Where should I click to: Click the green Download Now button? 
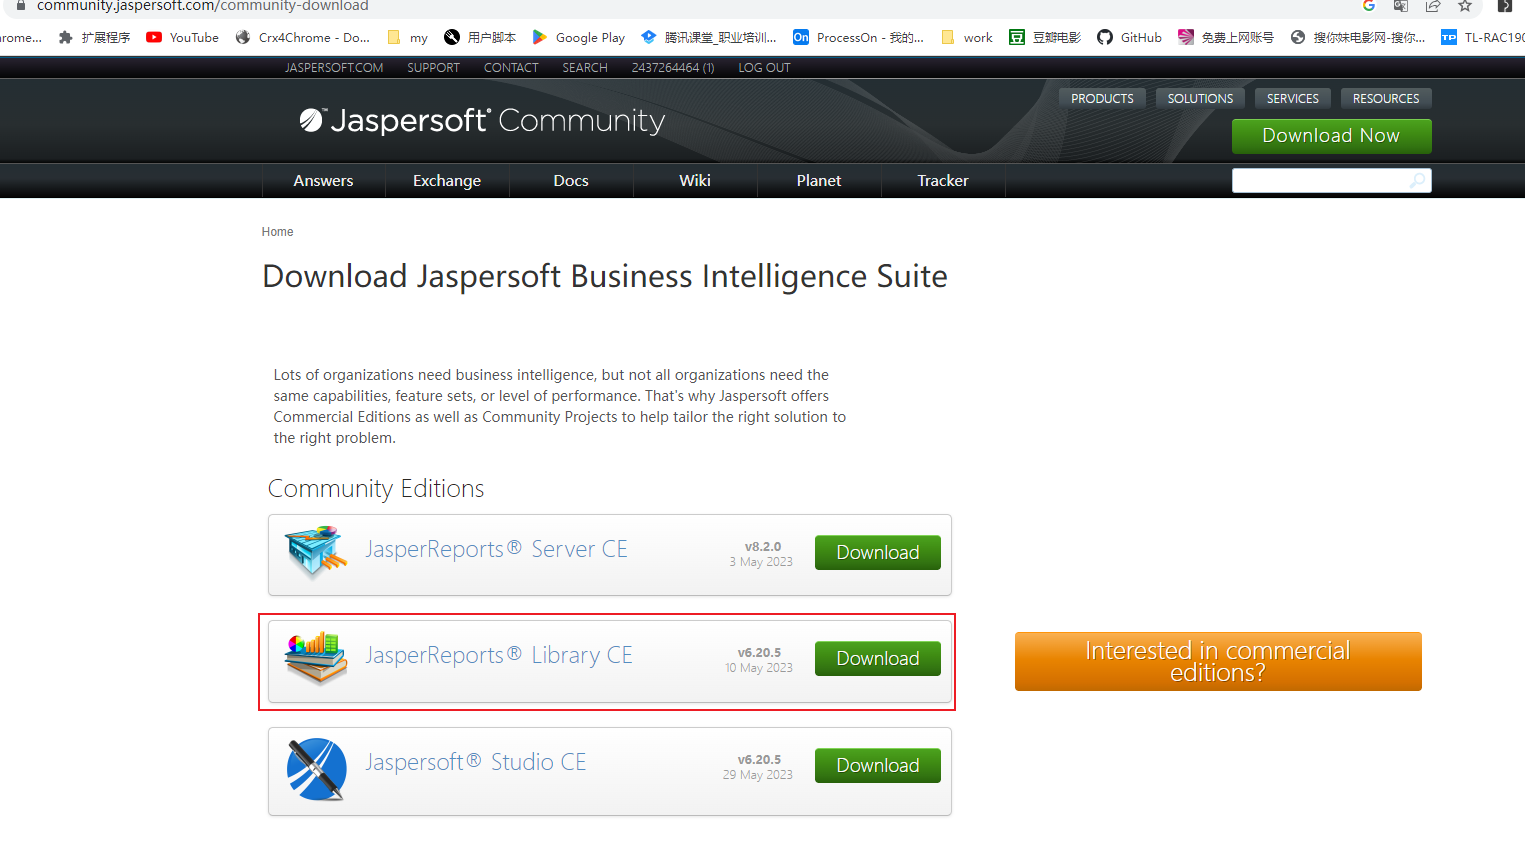click(1331, 136)
